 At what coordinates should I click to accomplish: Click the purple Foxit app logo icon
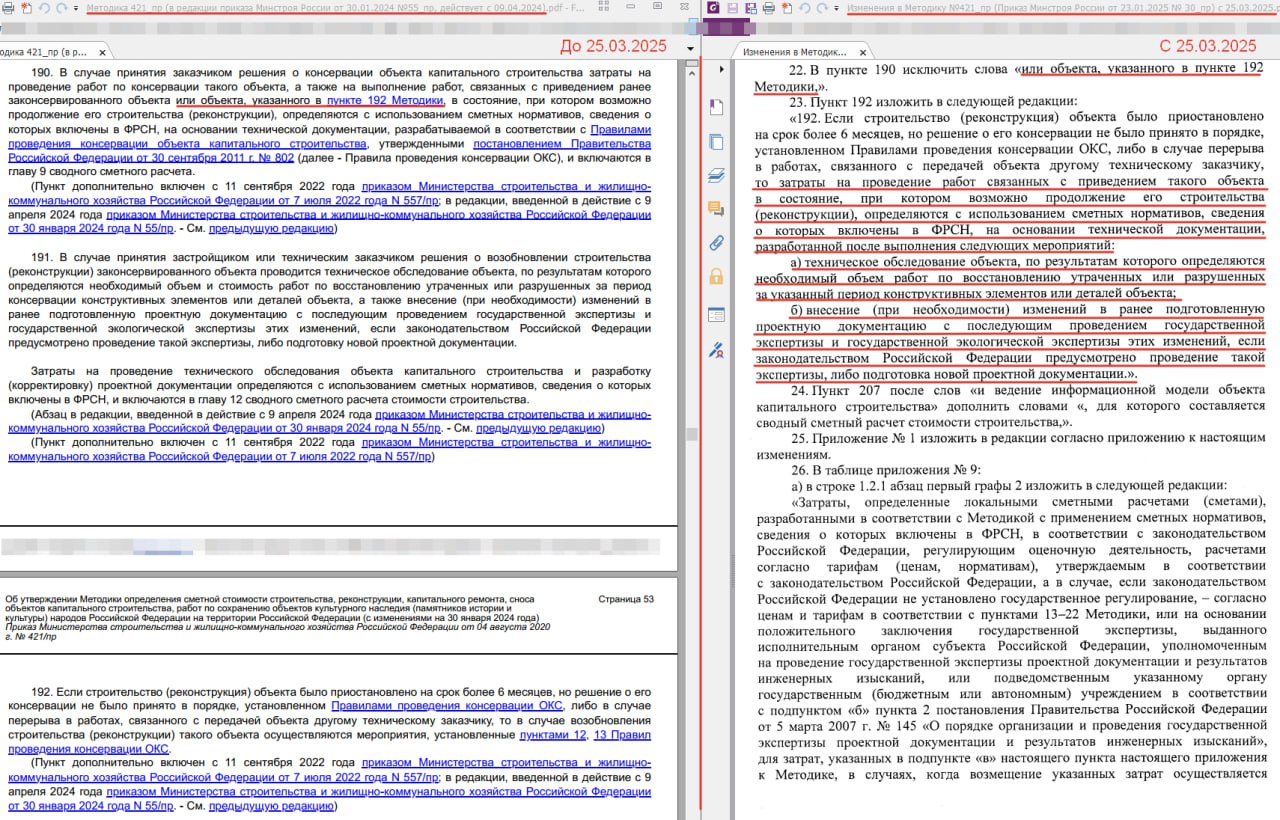click(713, 8)
